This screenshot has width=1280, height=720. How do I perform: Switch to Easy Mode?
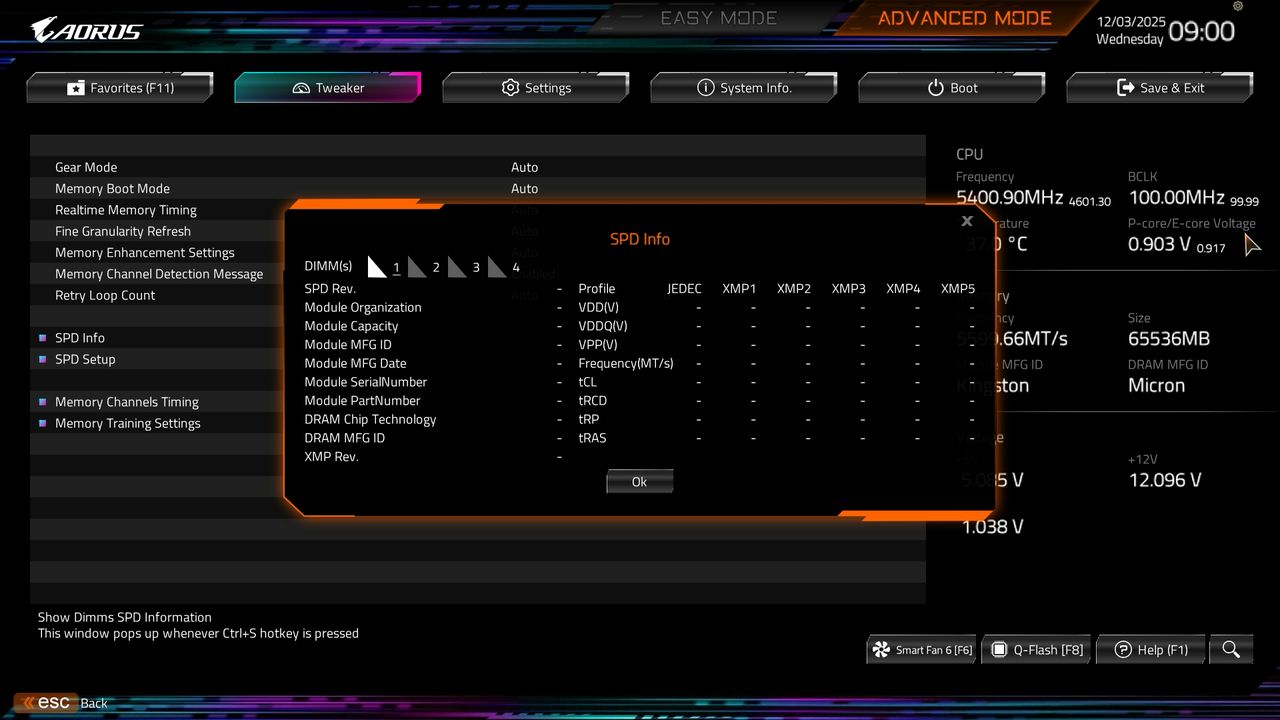718,17
